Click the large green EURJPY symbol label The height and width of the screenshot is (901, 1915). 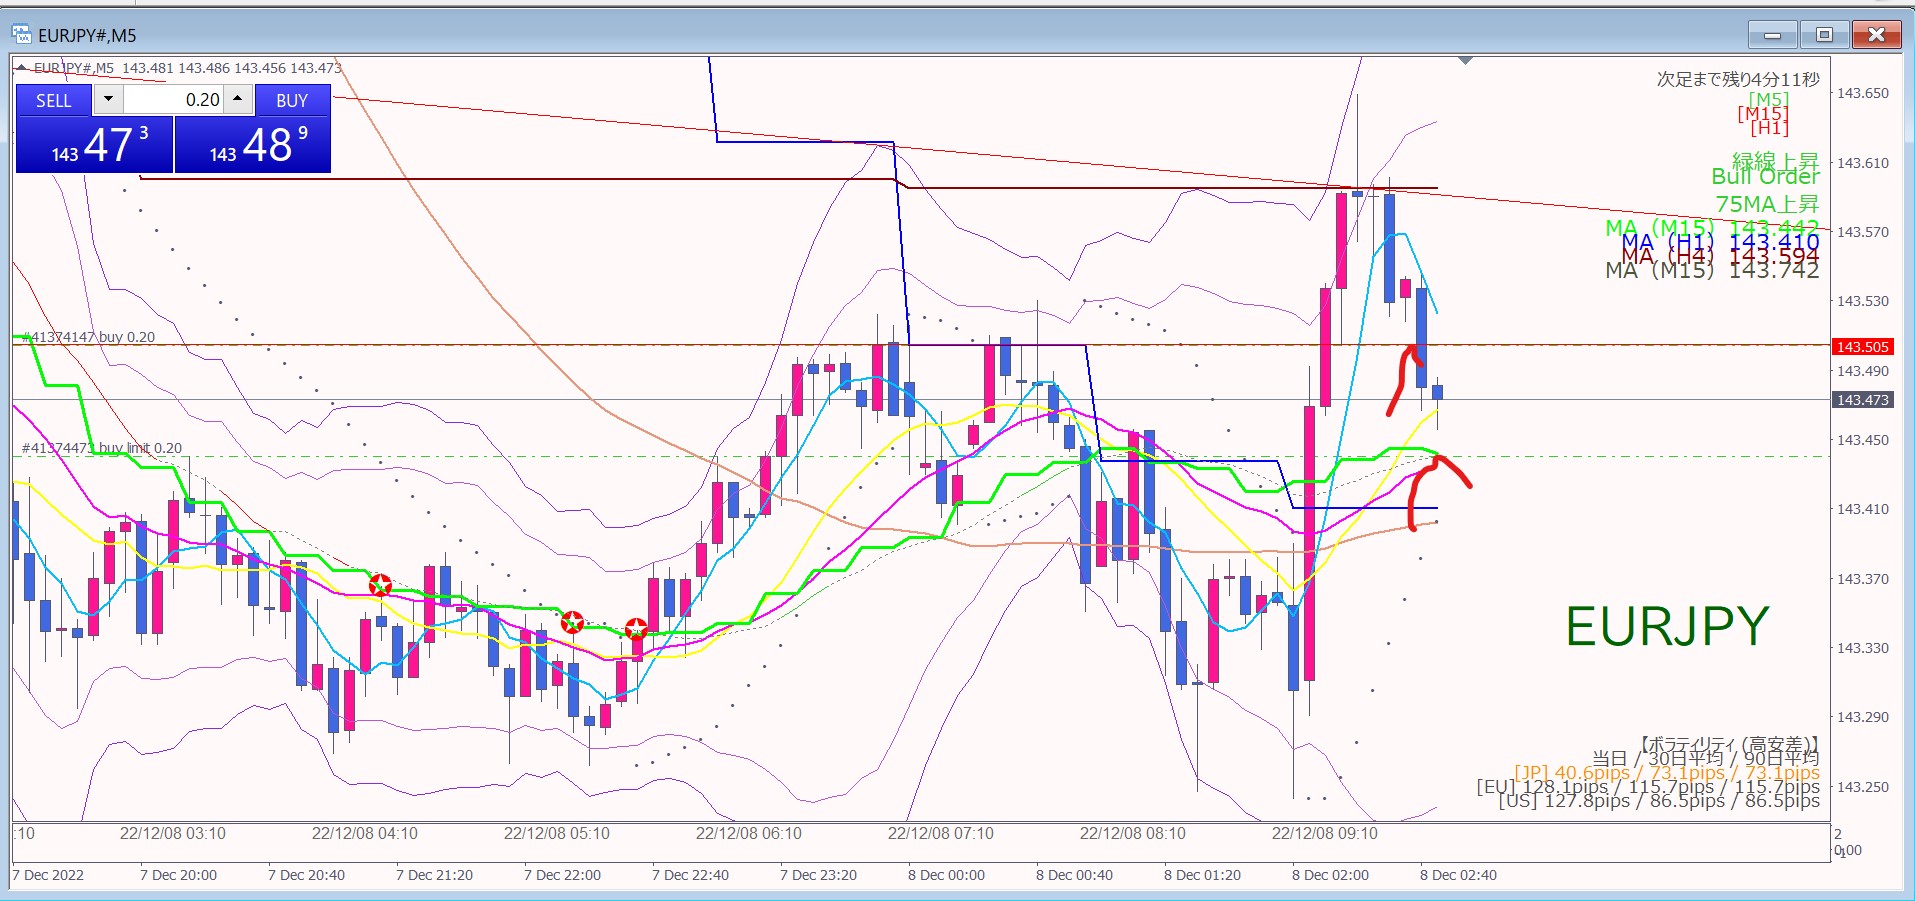[1667, 627]
